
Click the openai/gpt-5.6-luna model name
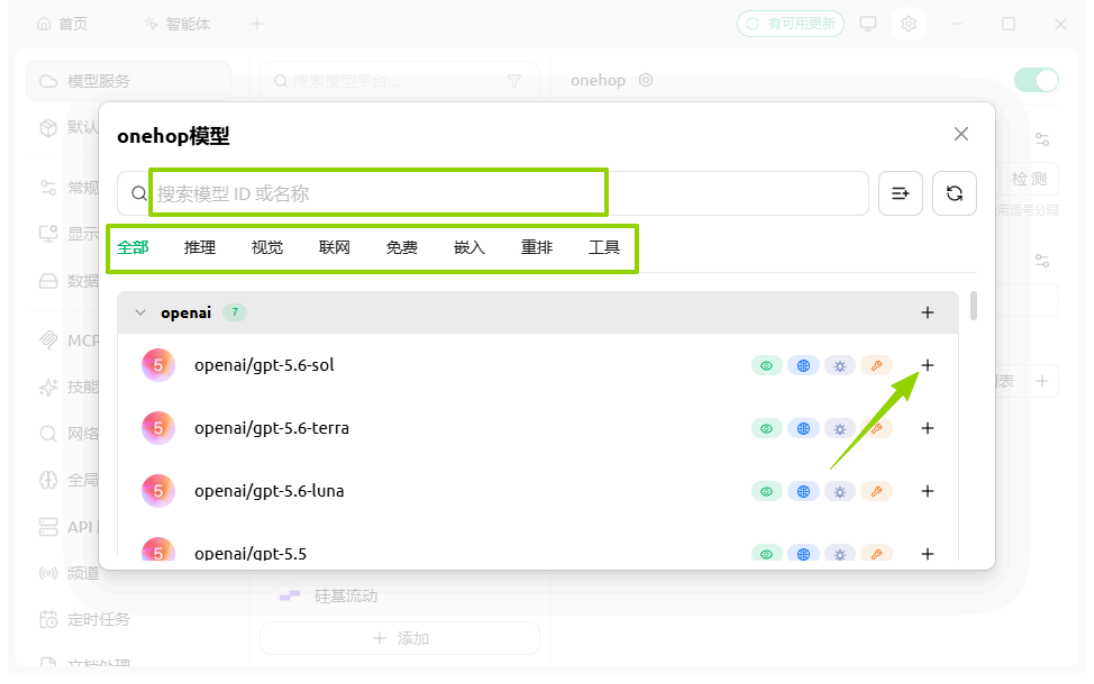(269, 491)
